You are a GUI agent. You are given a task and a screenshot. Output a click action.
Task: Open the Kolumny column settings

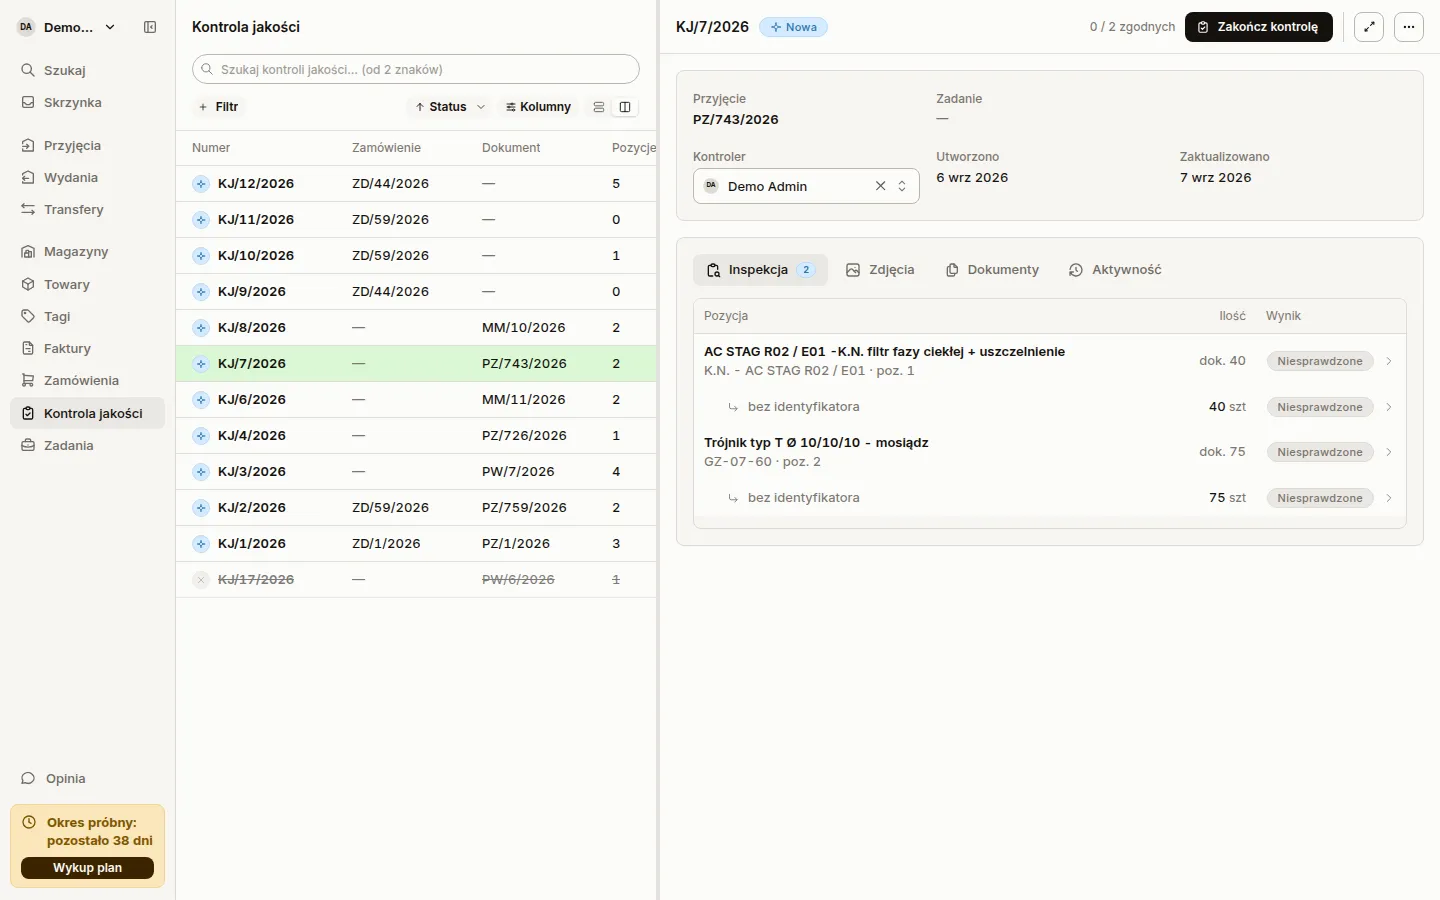click(x=538, y=107)
